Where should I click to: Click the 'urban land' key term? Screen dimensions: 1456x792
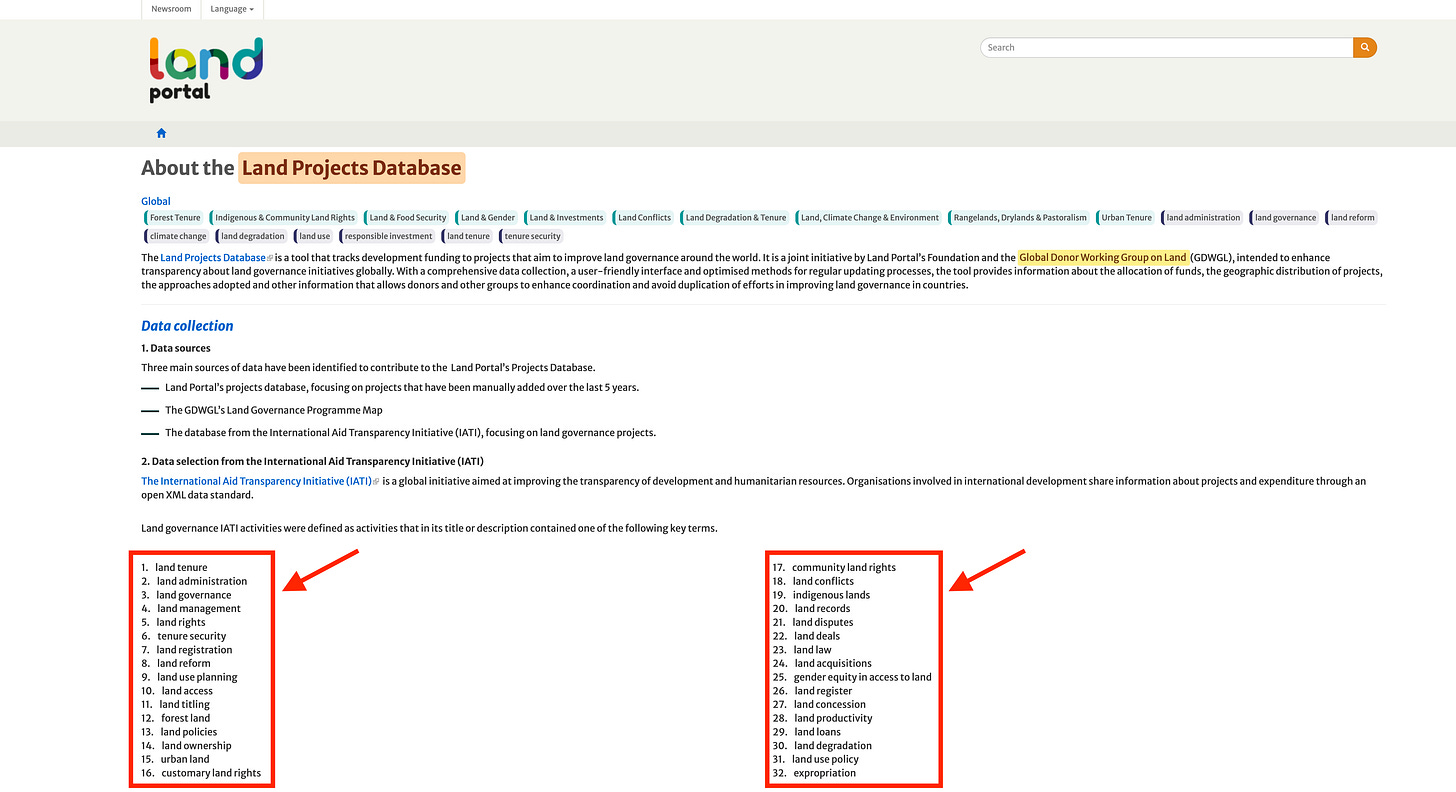[185, 759]
